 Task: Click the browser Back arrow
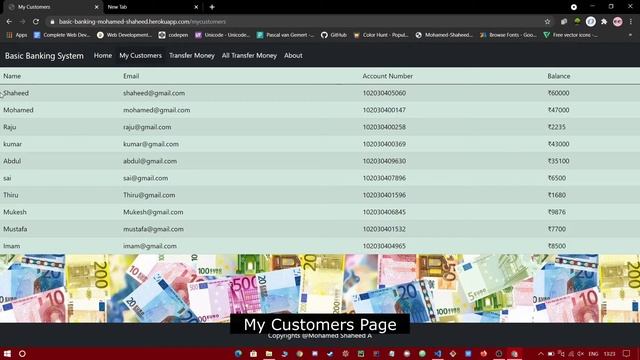(9, 22)
